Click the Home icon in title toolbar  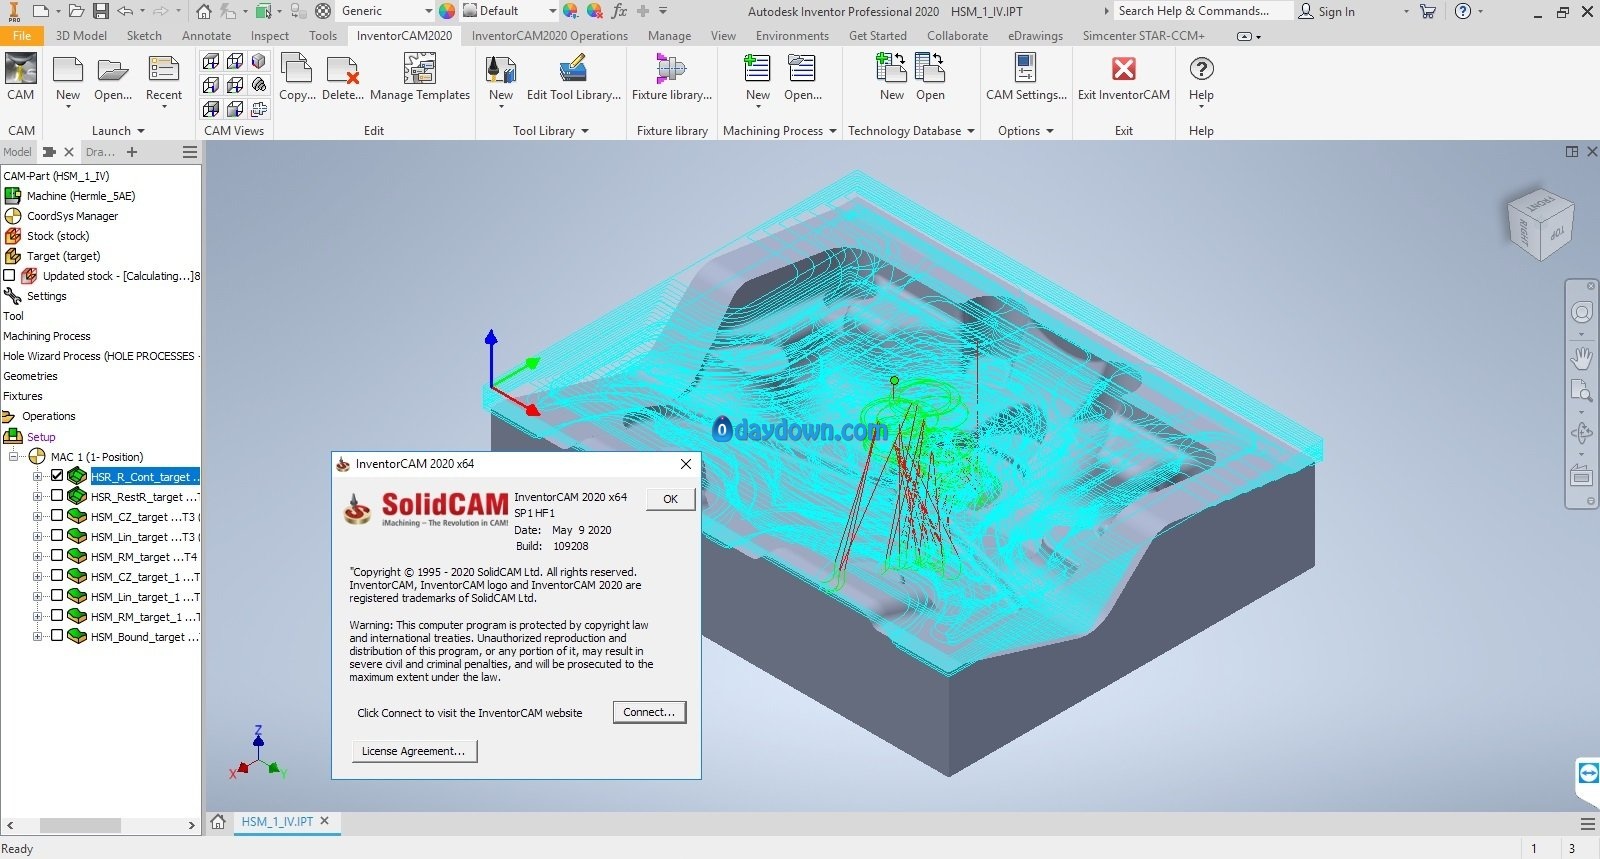(204, 11)
